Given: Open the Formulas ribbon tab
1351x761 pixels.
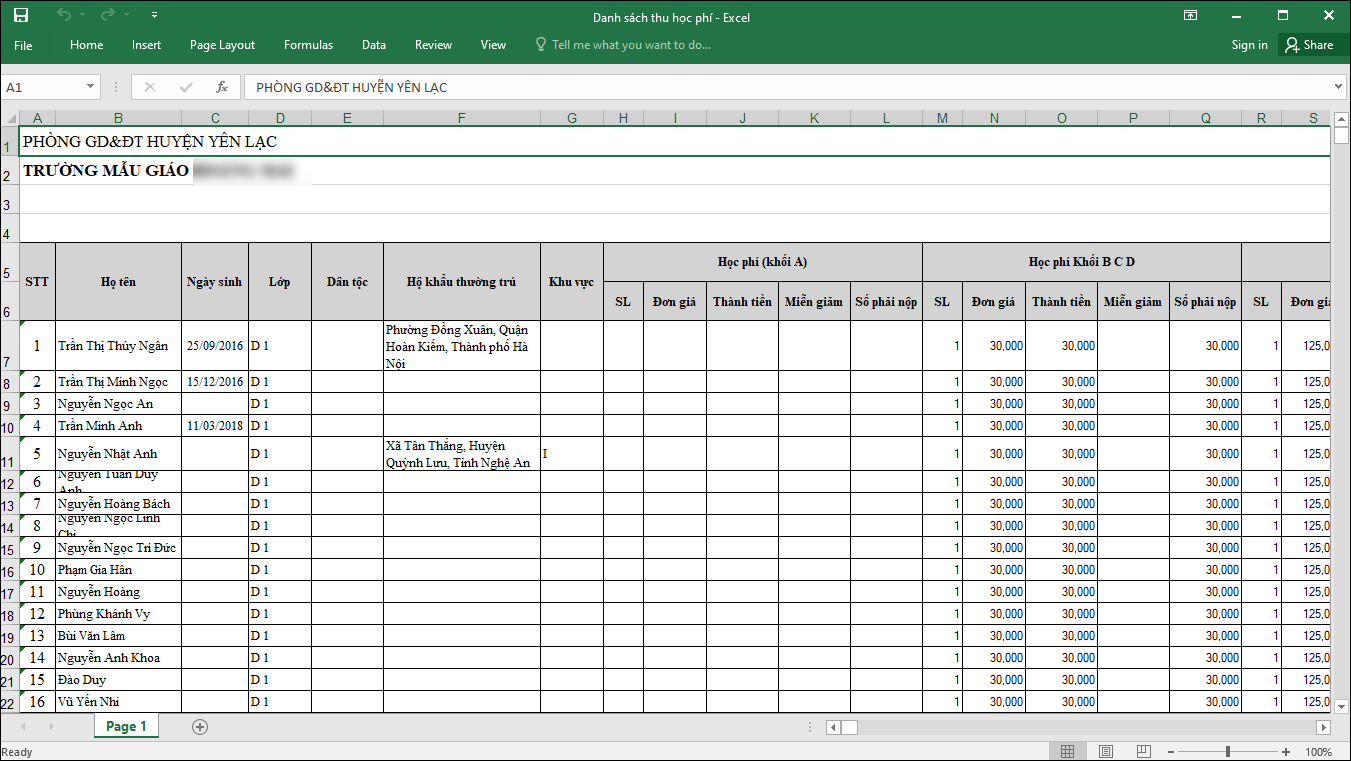Looking at the screenshot, I should [x=308, y=45].
